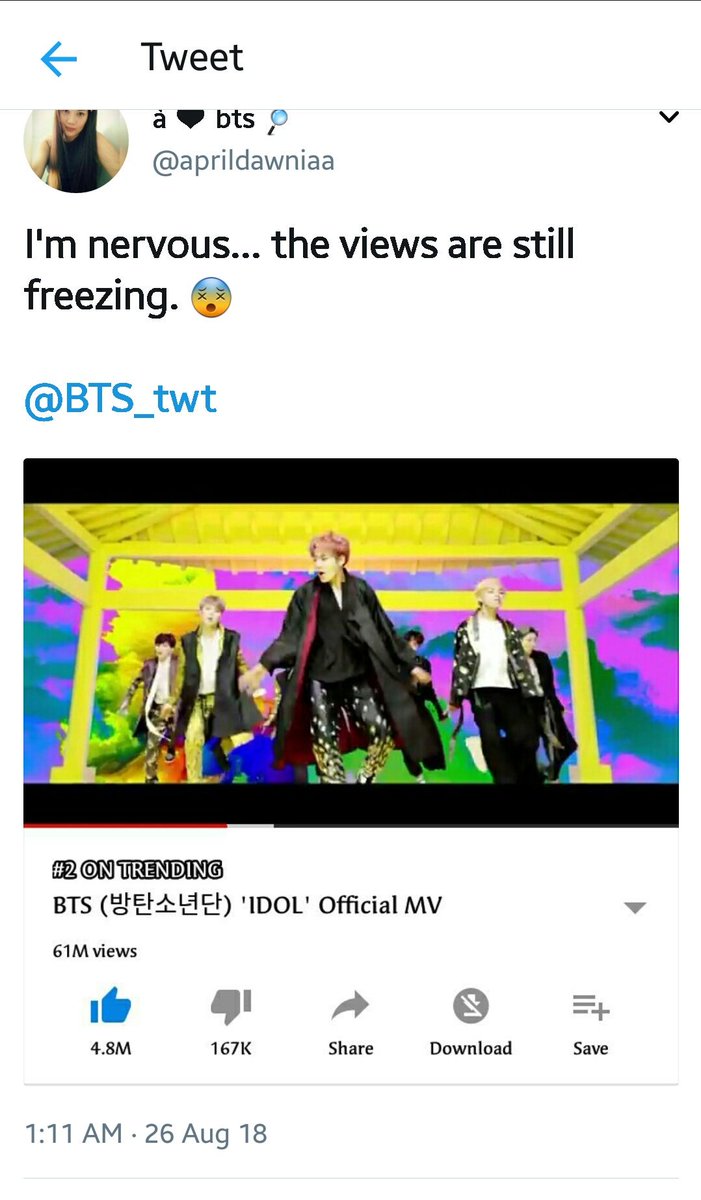This screenshot has height=1200, width=701.
Task: Expand the video description arrow
Action: tap(635, 908)
